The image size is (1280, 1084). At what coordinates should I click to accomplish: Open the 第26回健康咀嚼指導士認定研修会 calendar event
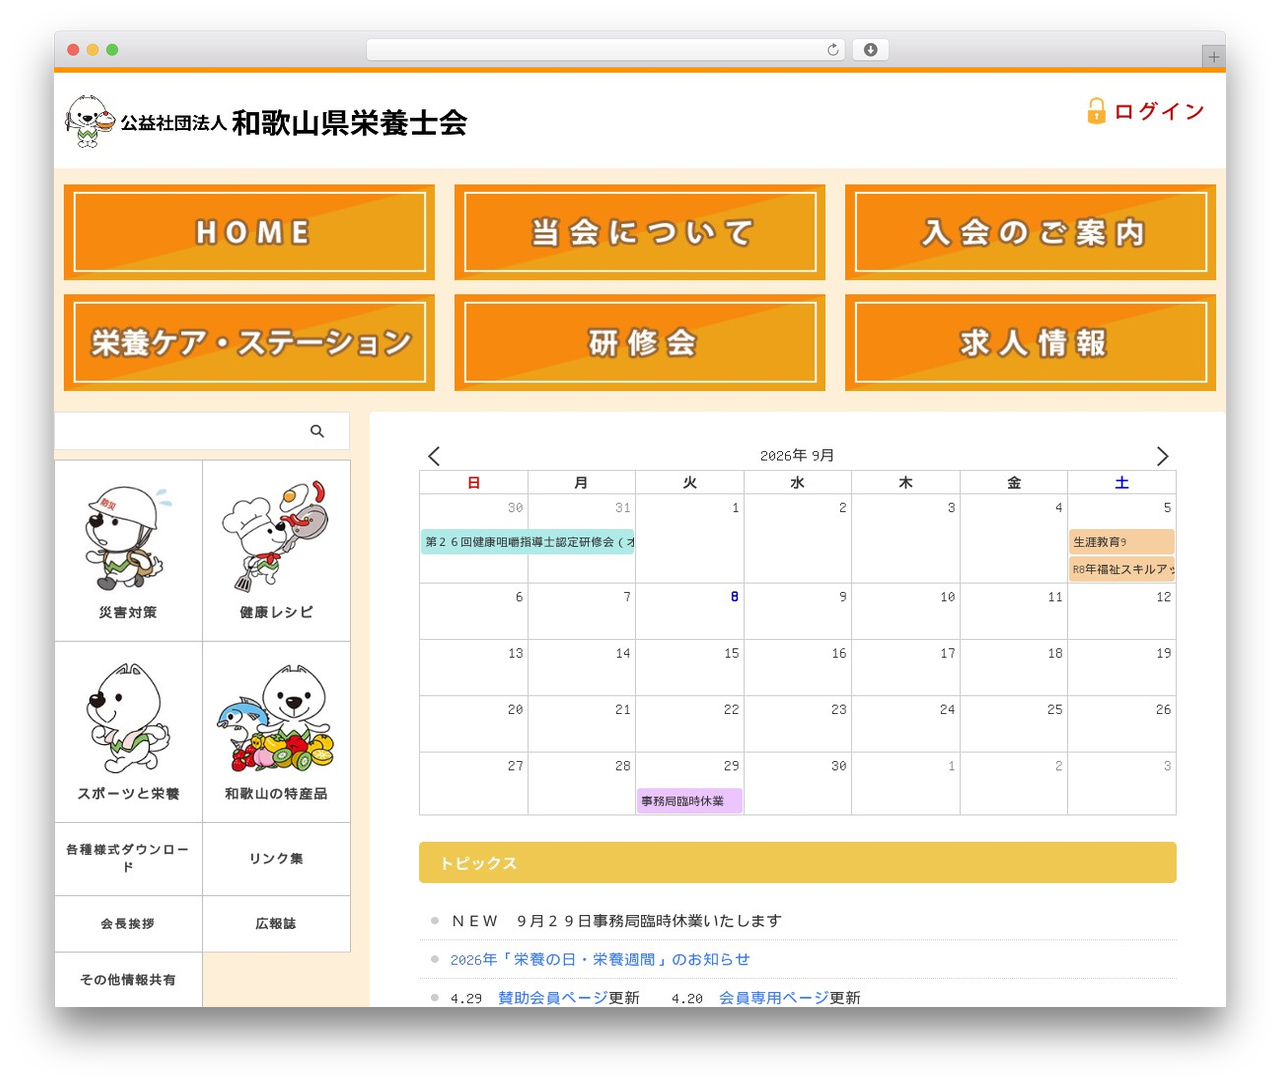pos(528,542)
